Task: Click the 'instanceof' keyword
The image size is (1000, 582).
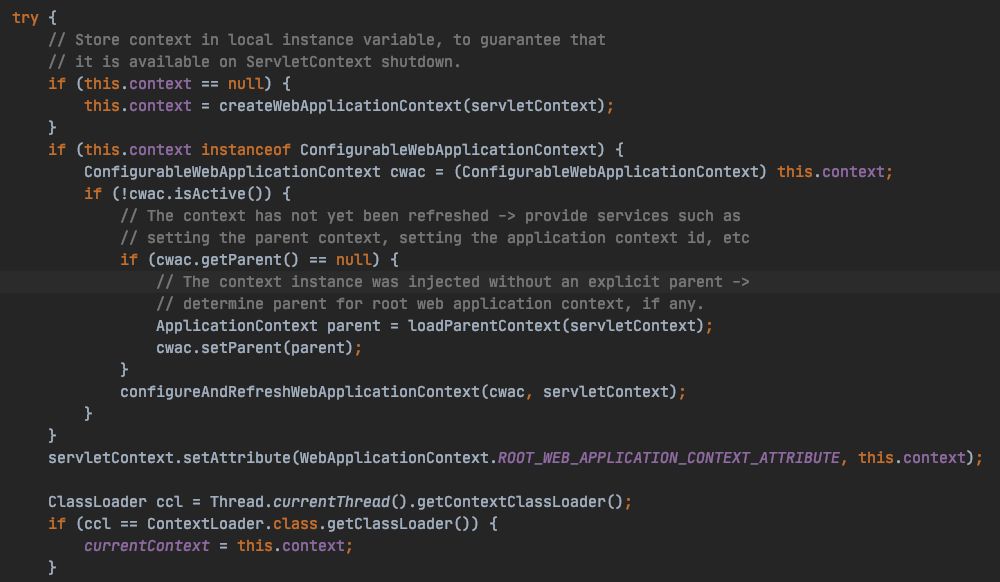Action: click(x=246, y=150)
